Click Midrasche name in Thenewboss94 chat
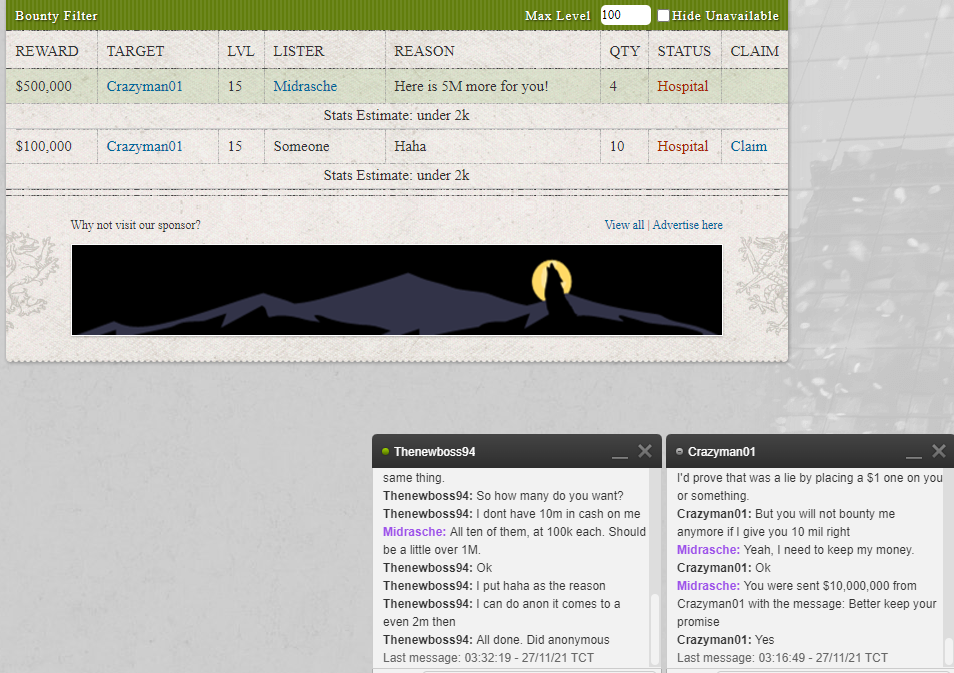Screen dimensions: 954x673 (x=414, y=532)
